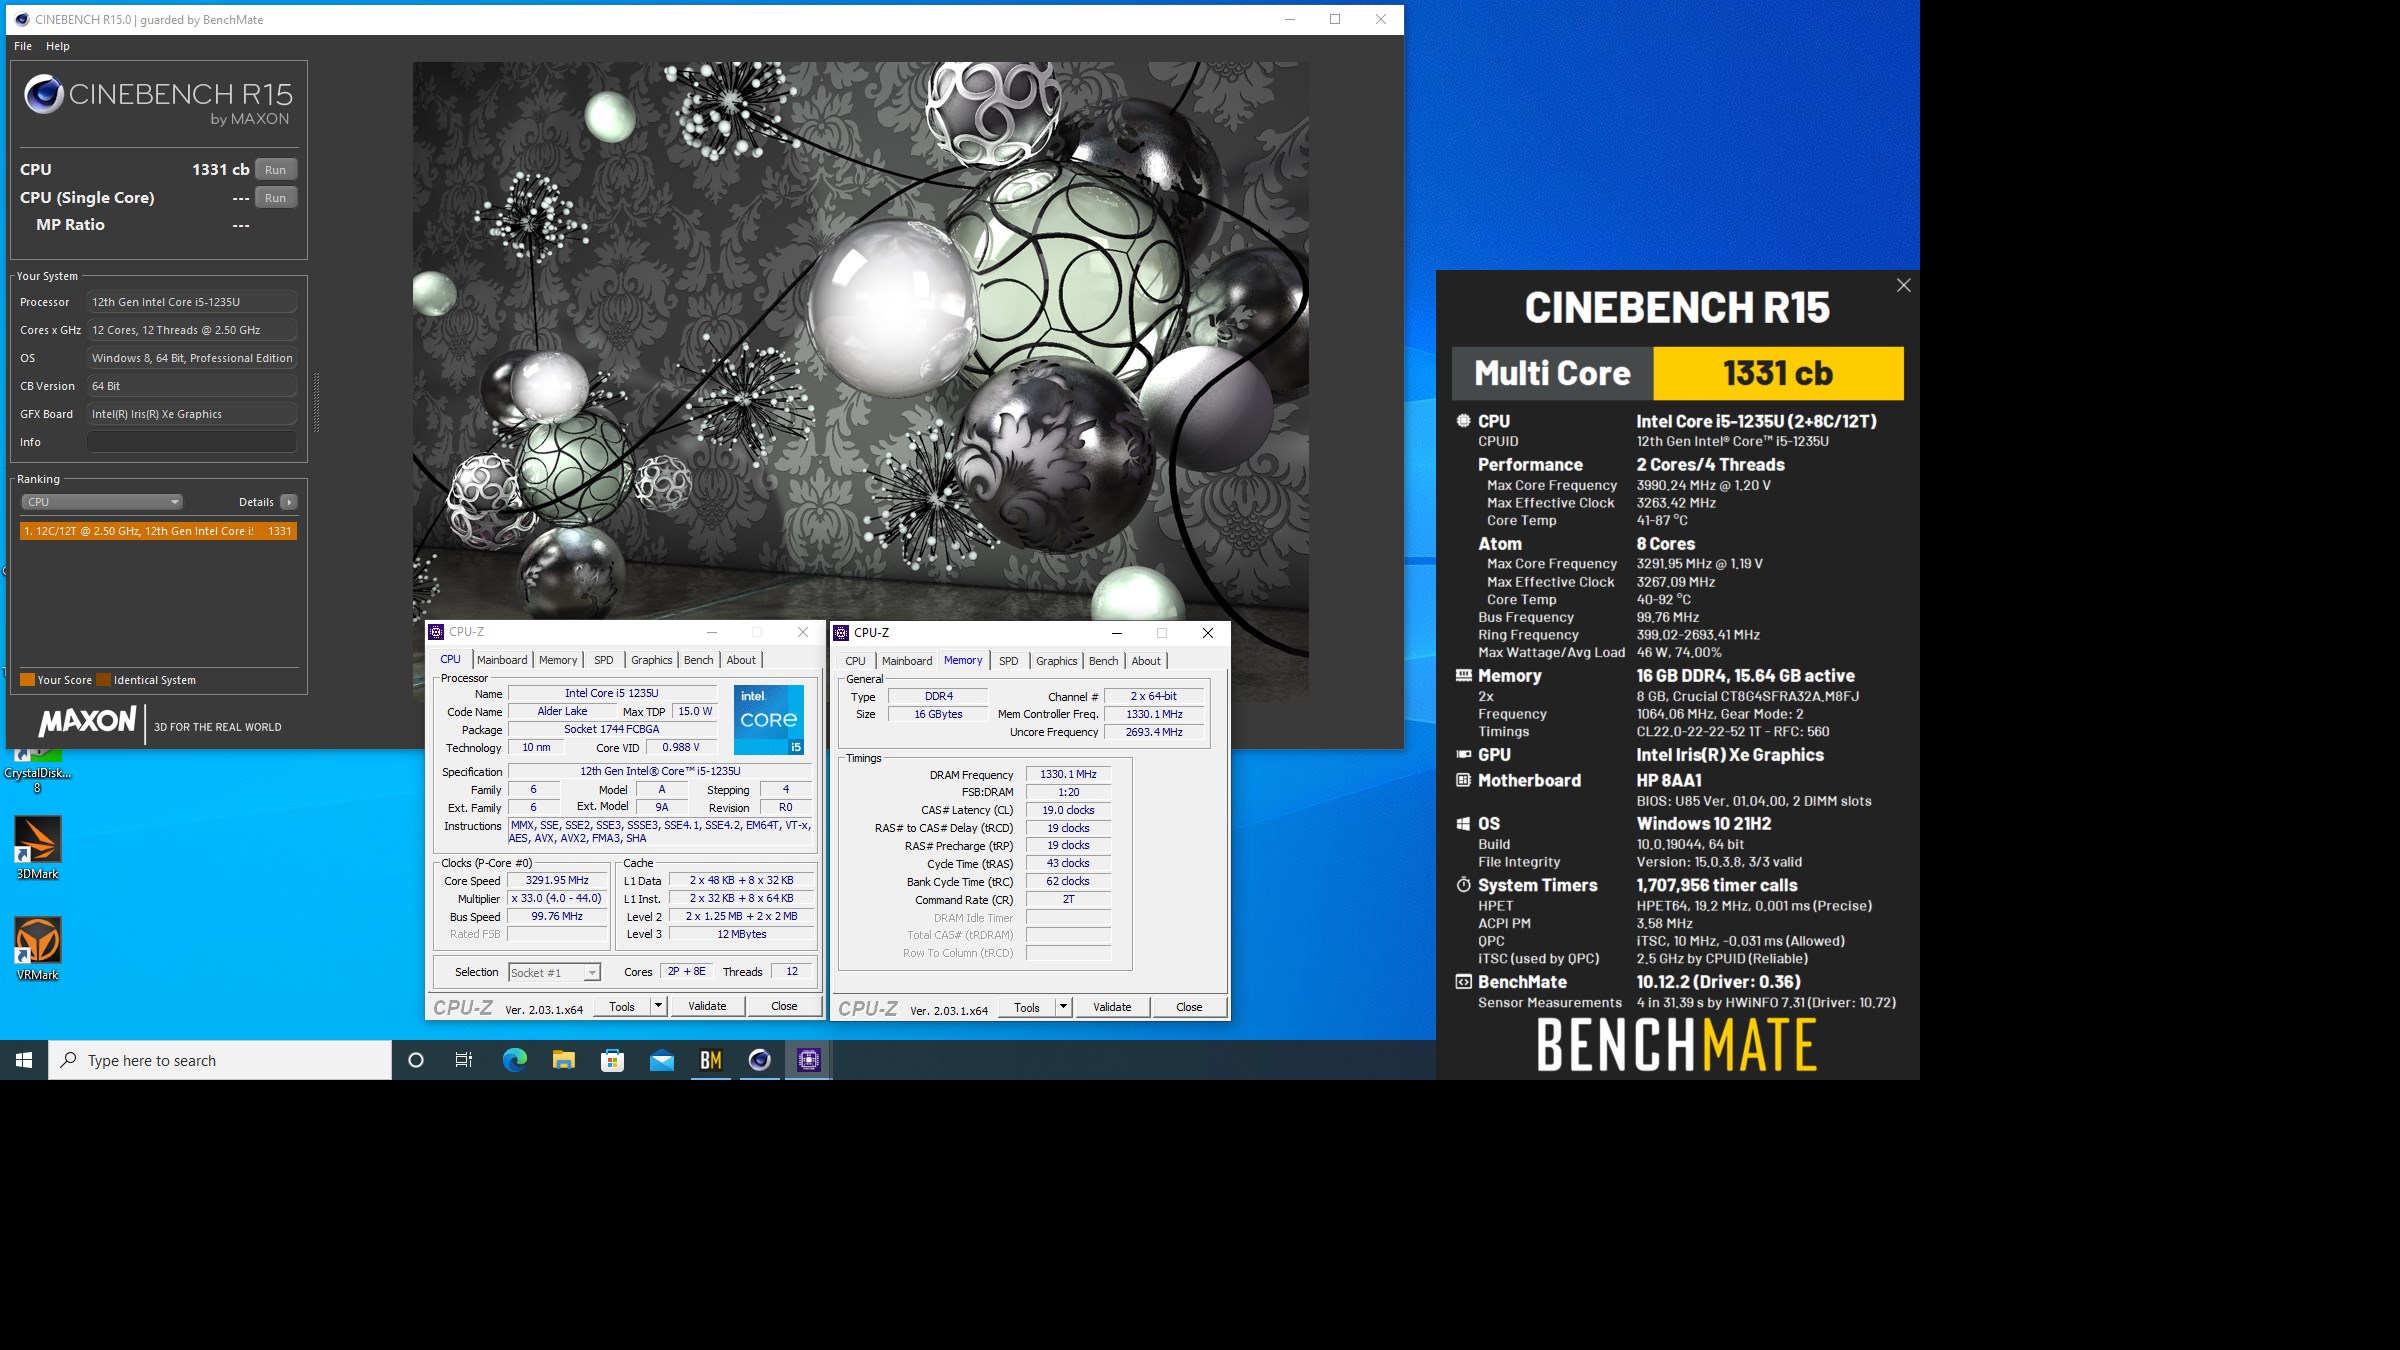Open Graphics tab in right CPU-Z window
This screenshot has width=2400, height=1350.
point(1057,661)
